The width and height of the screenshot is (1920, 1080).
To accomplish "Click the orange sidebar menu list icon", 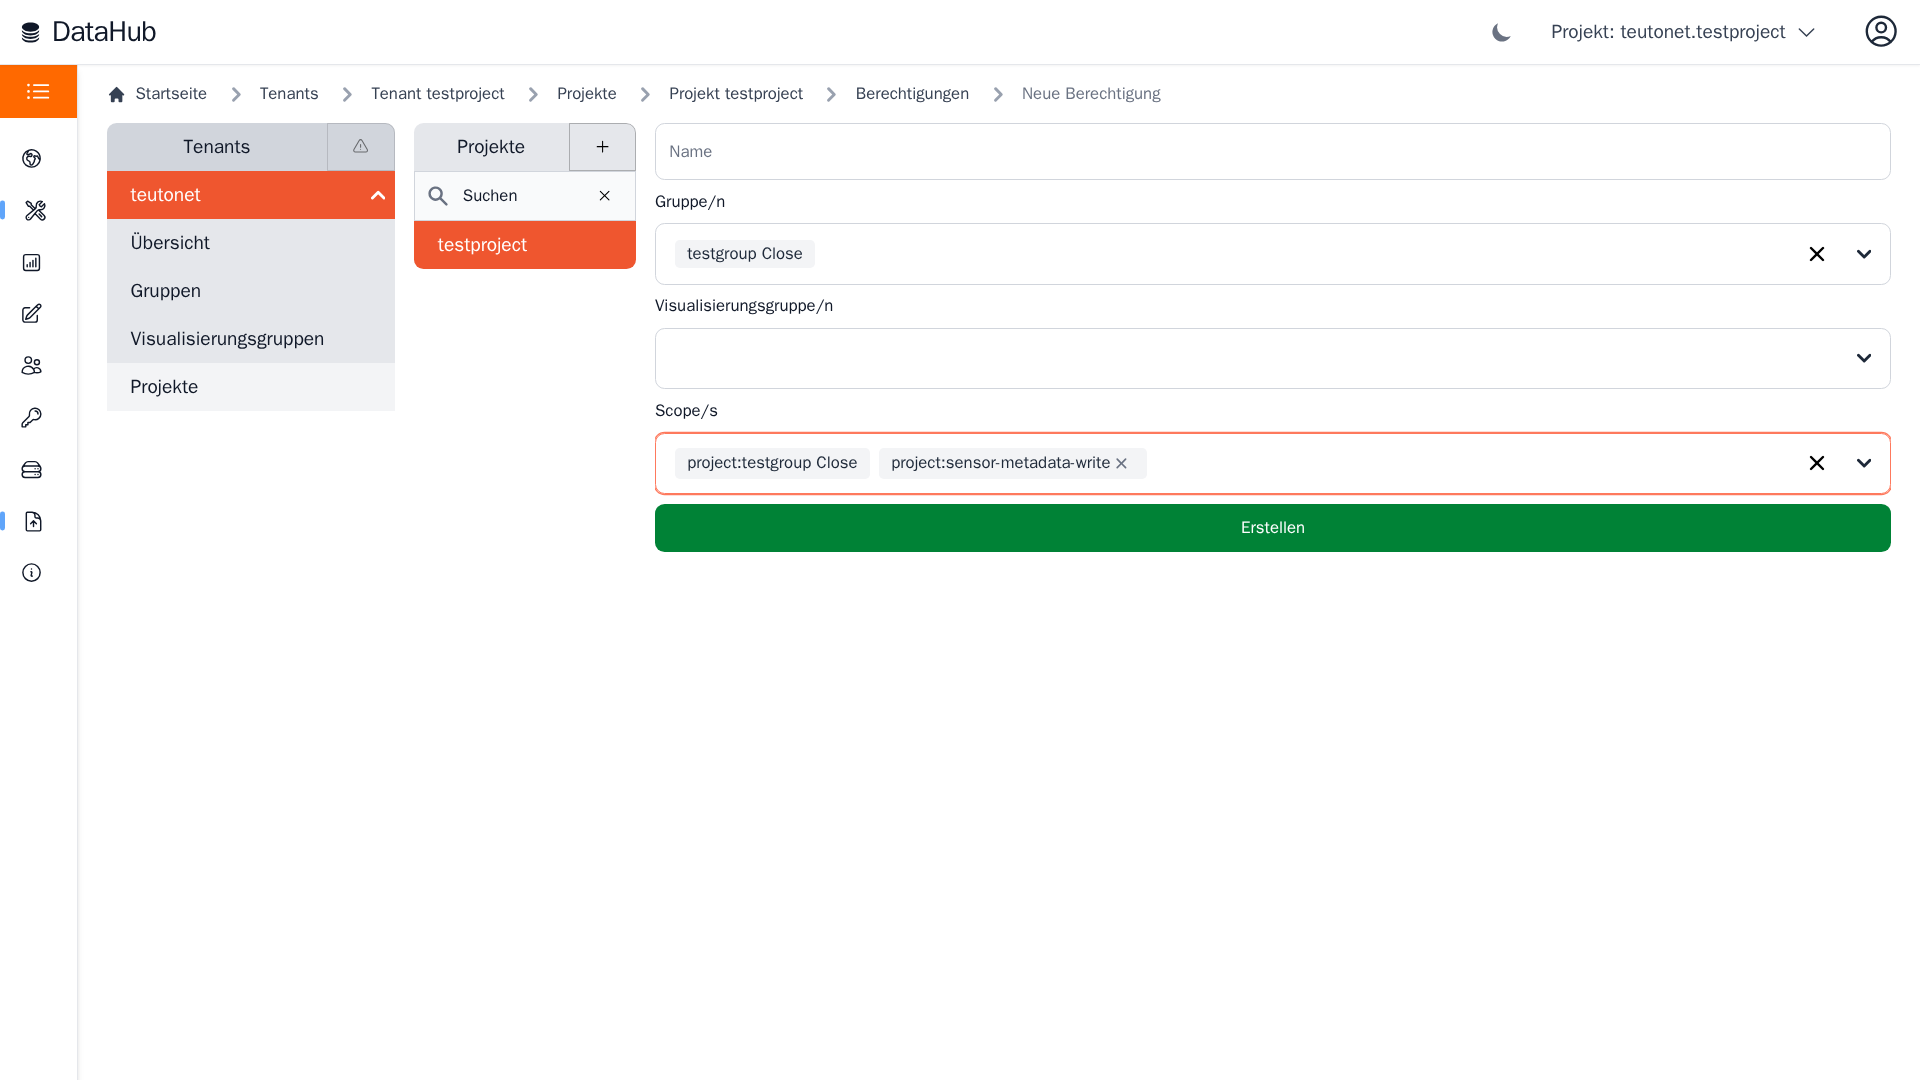I will (38, 92).
